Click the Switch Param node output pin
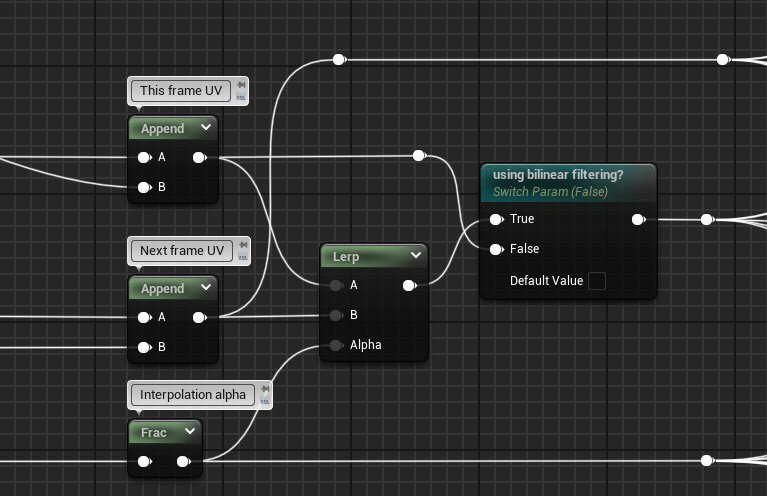 638,220
